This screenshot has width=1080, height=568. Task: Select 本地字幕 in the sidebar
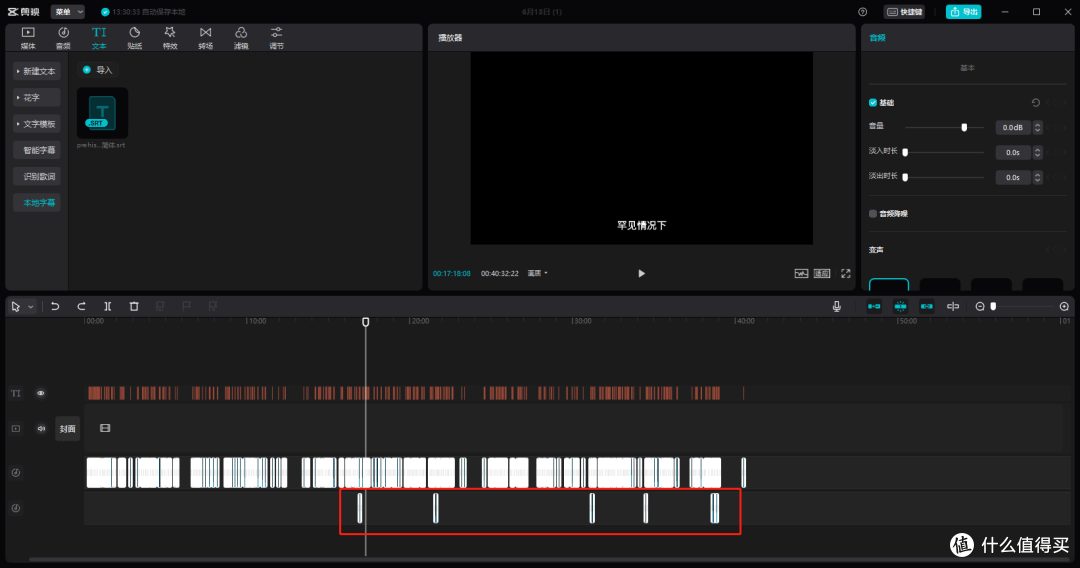coord(37,202)
